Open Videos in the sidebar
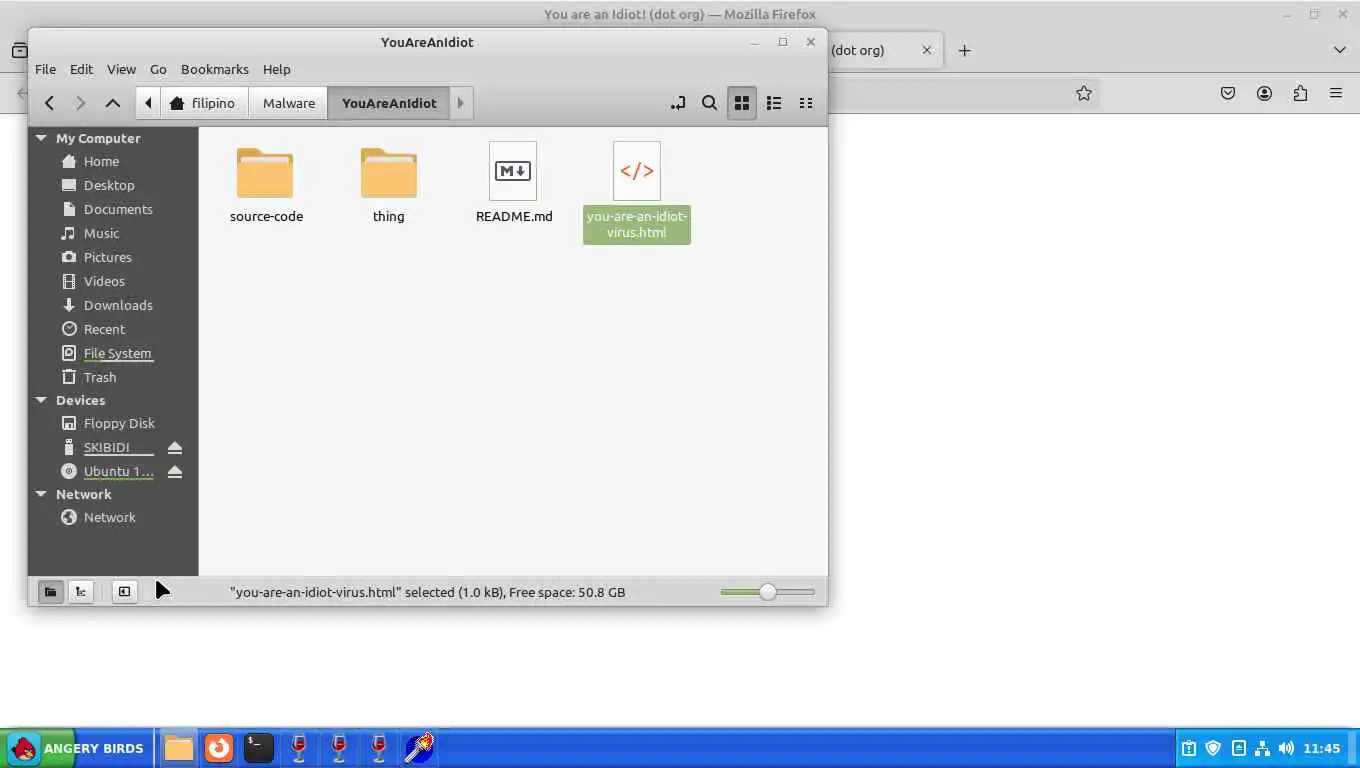Image resolution: width=1360 pixels, height=768 pixels. 104,281
